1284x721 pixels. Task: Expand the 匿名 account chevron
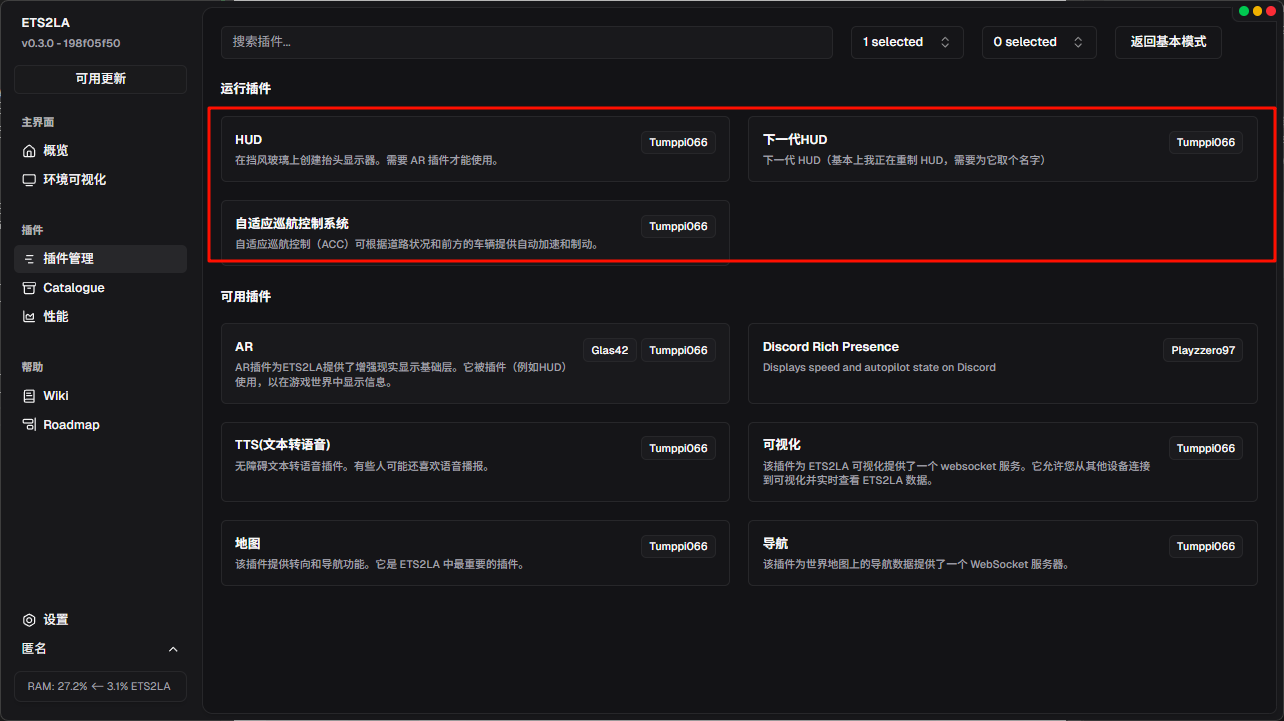pos(173,649)
